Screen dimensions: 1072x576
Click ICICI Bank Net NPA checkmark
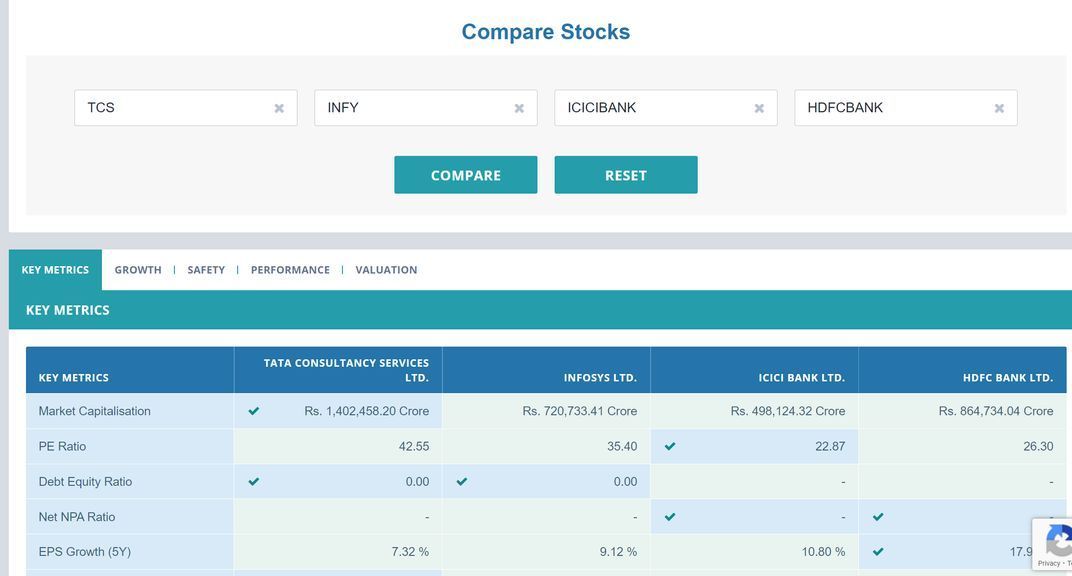coord(670,517)
